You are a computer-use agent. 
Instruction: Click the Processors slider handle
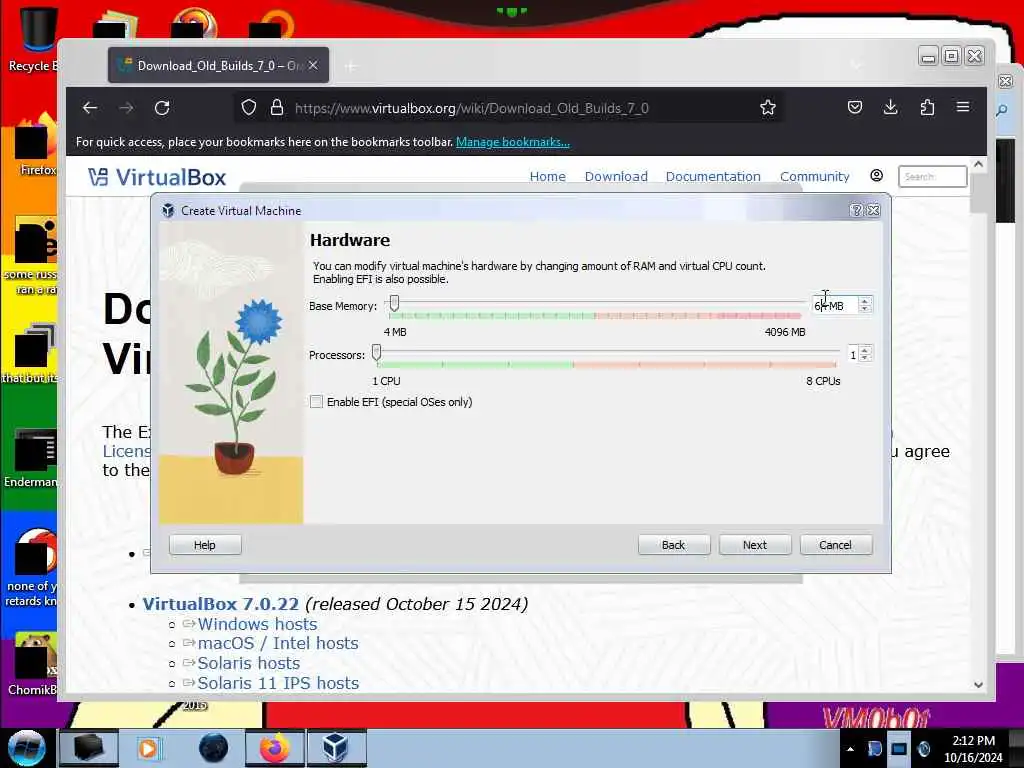[377, 353]
